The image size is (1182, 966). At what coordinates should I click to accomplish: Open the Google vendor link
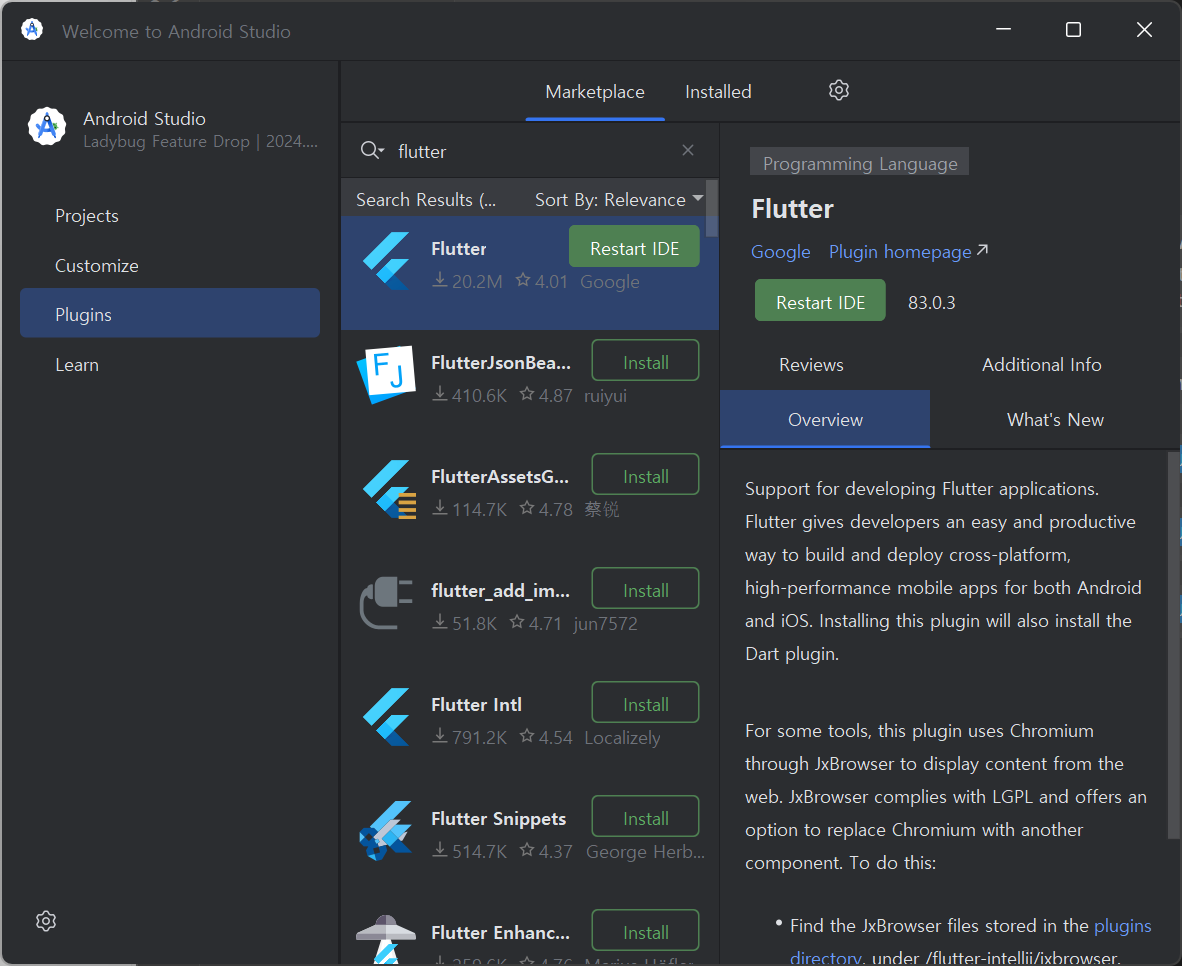point(780,252)
